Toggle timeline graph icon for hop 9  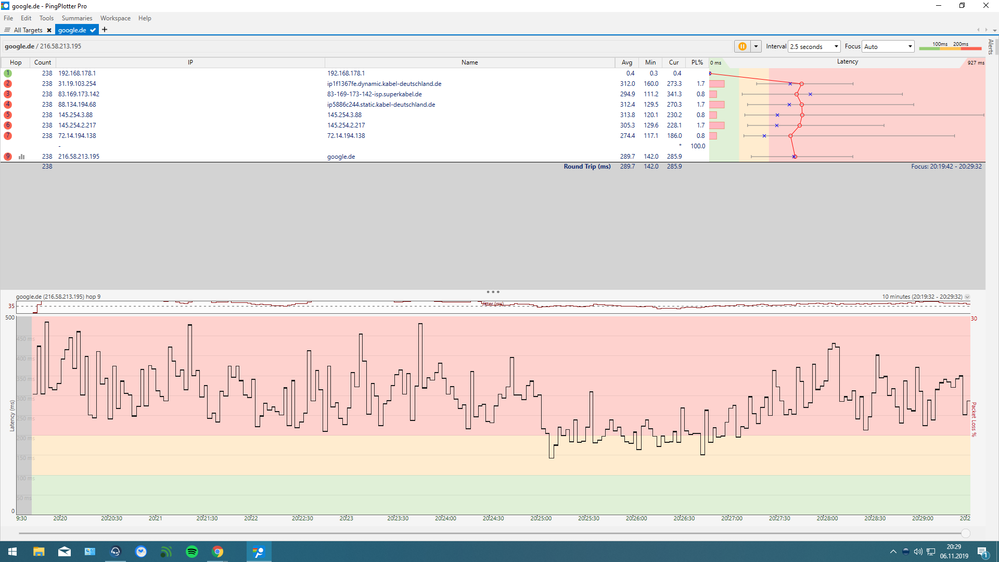pos(22,156)
